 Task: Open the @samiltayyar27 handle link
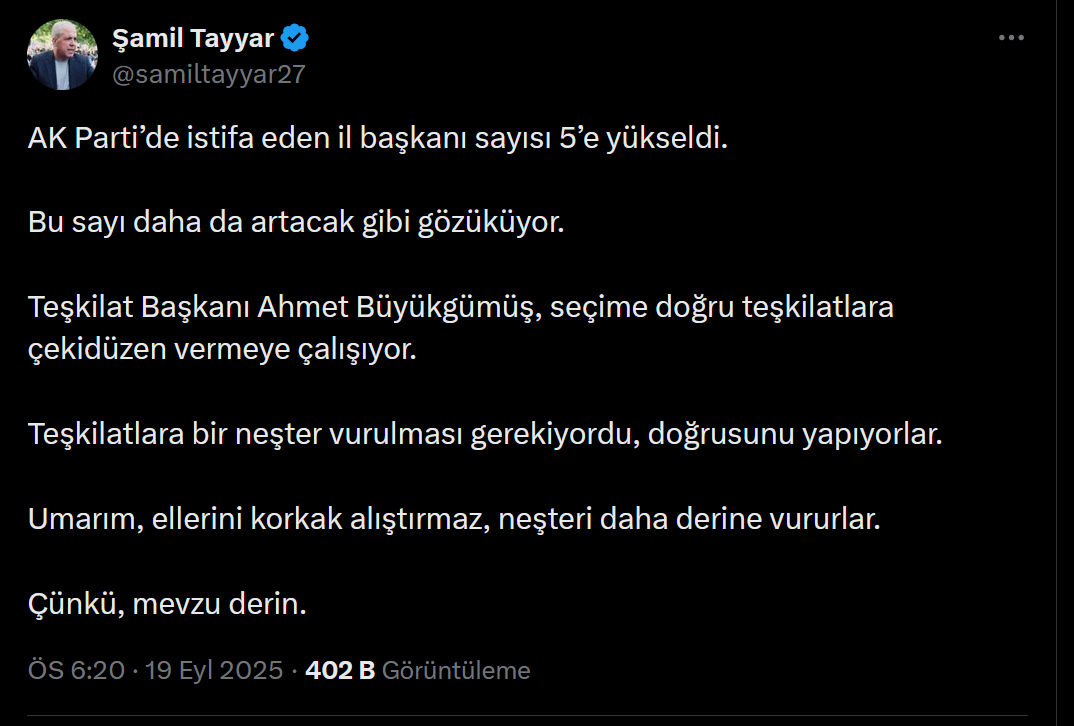(x=208, y=75)
